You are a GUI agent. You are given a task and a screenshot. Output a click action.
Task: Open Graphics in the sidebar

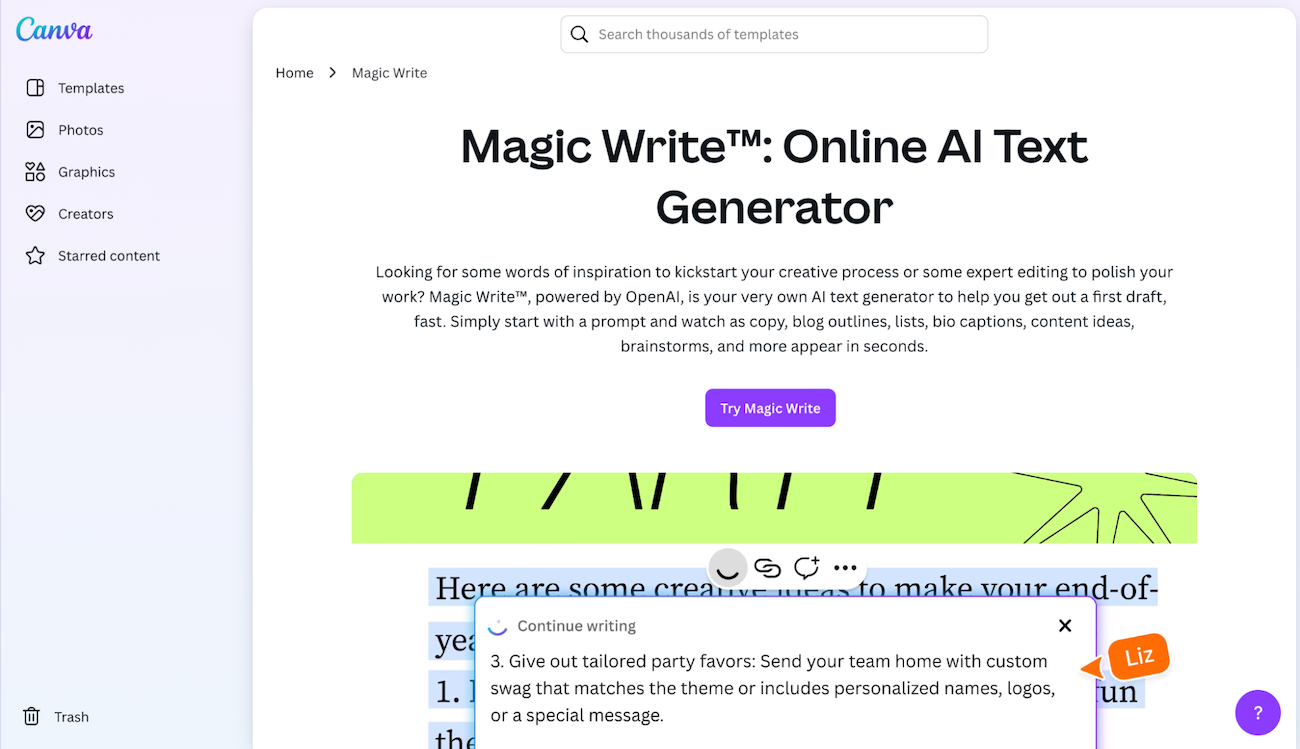(70, 172)
